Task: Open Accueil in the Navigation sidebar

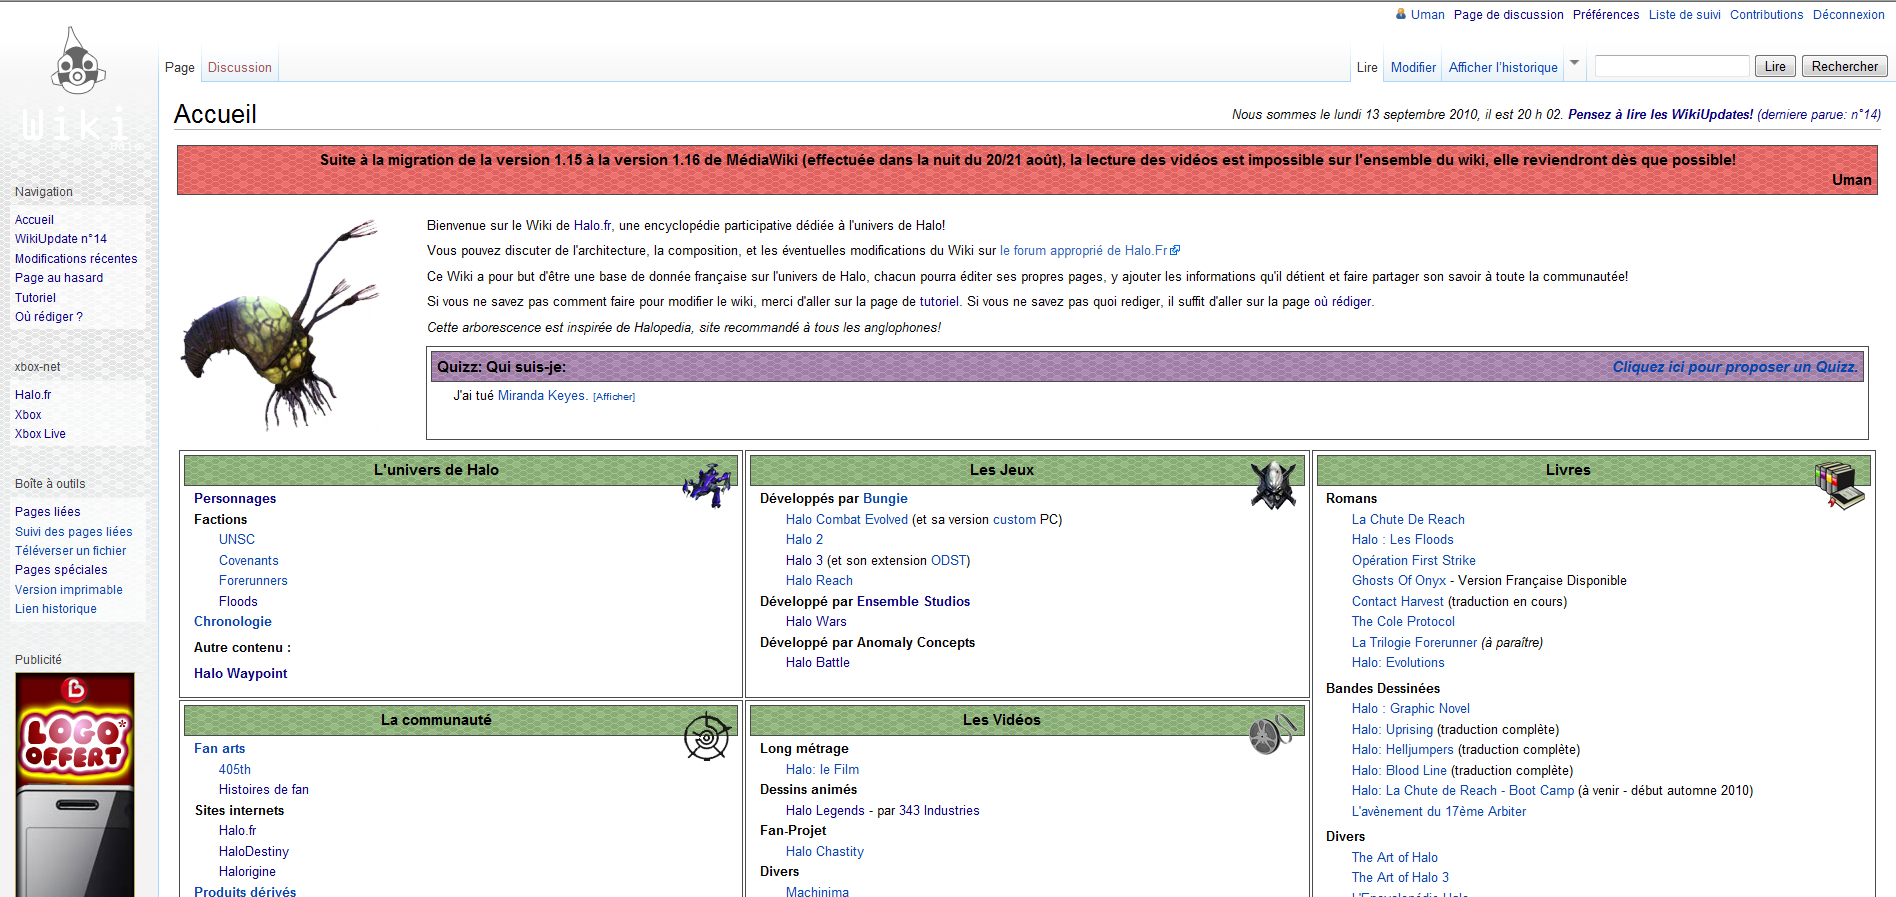Action: 34,220
